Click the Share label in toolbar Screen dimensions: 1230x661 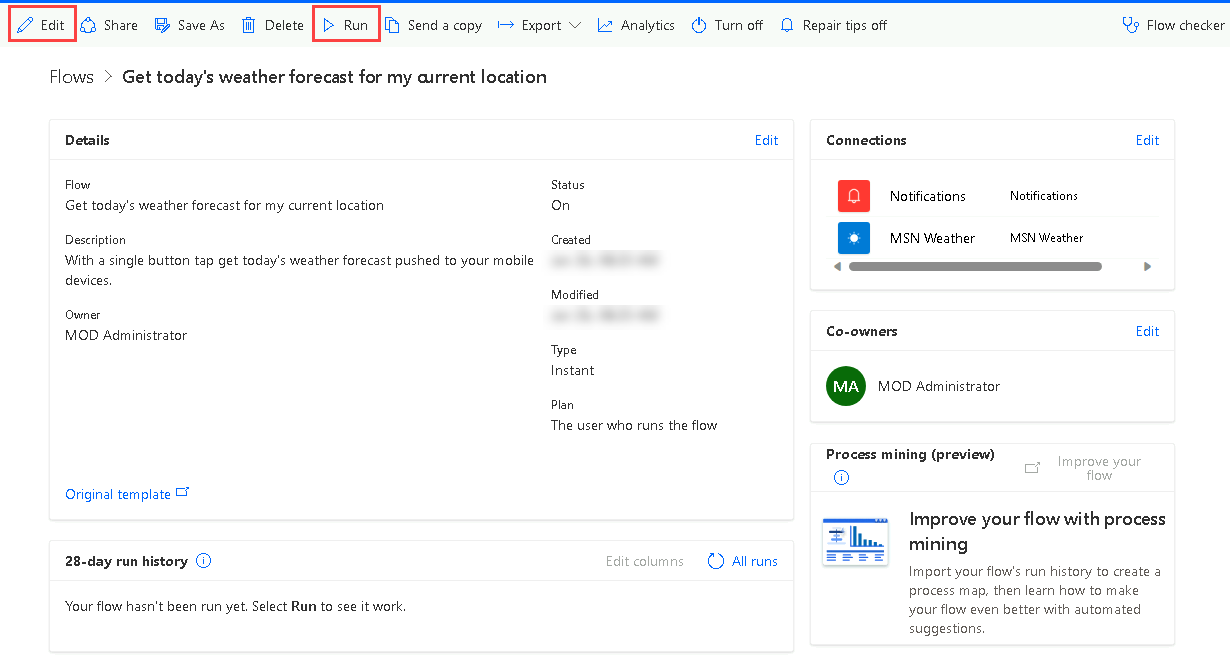(x=121, y=25)
